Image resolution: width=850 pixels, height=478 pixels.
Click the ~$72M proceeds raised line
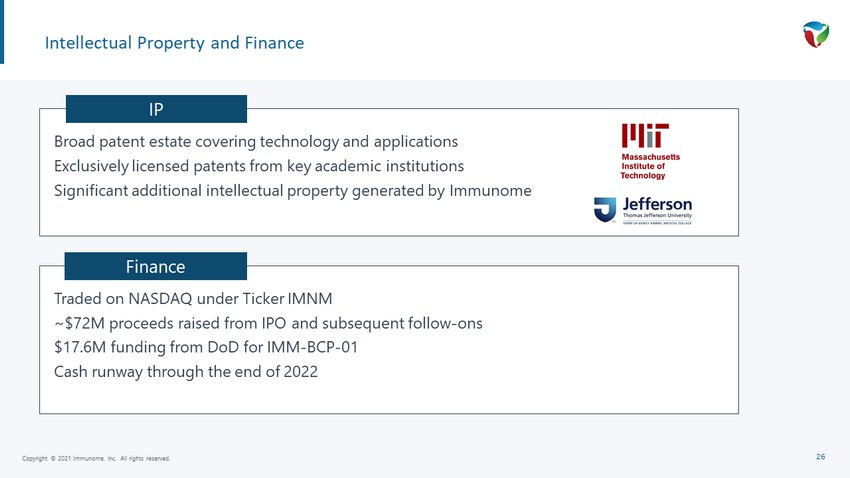[x=268, y=323]
